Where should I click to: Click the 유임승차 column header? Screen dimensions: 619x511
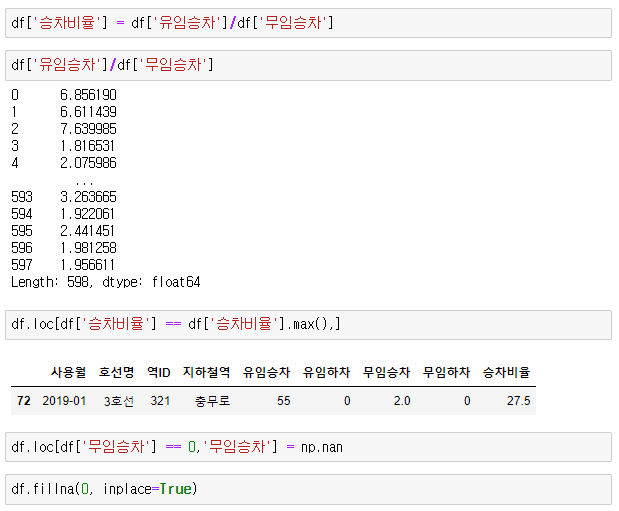[266, 372]
